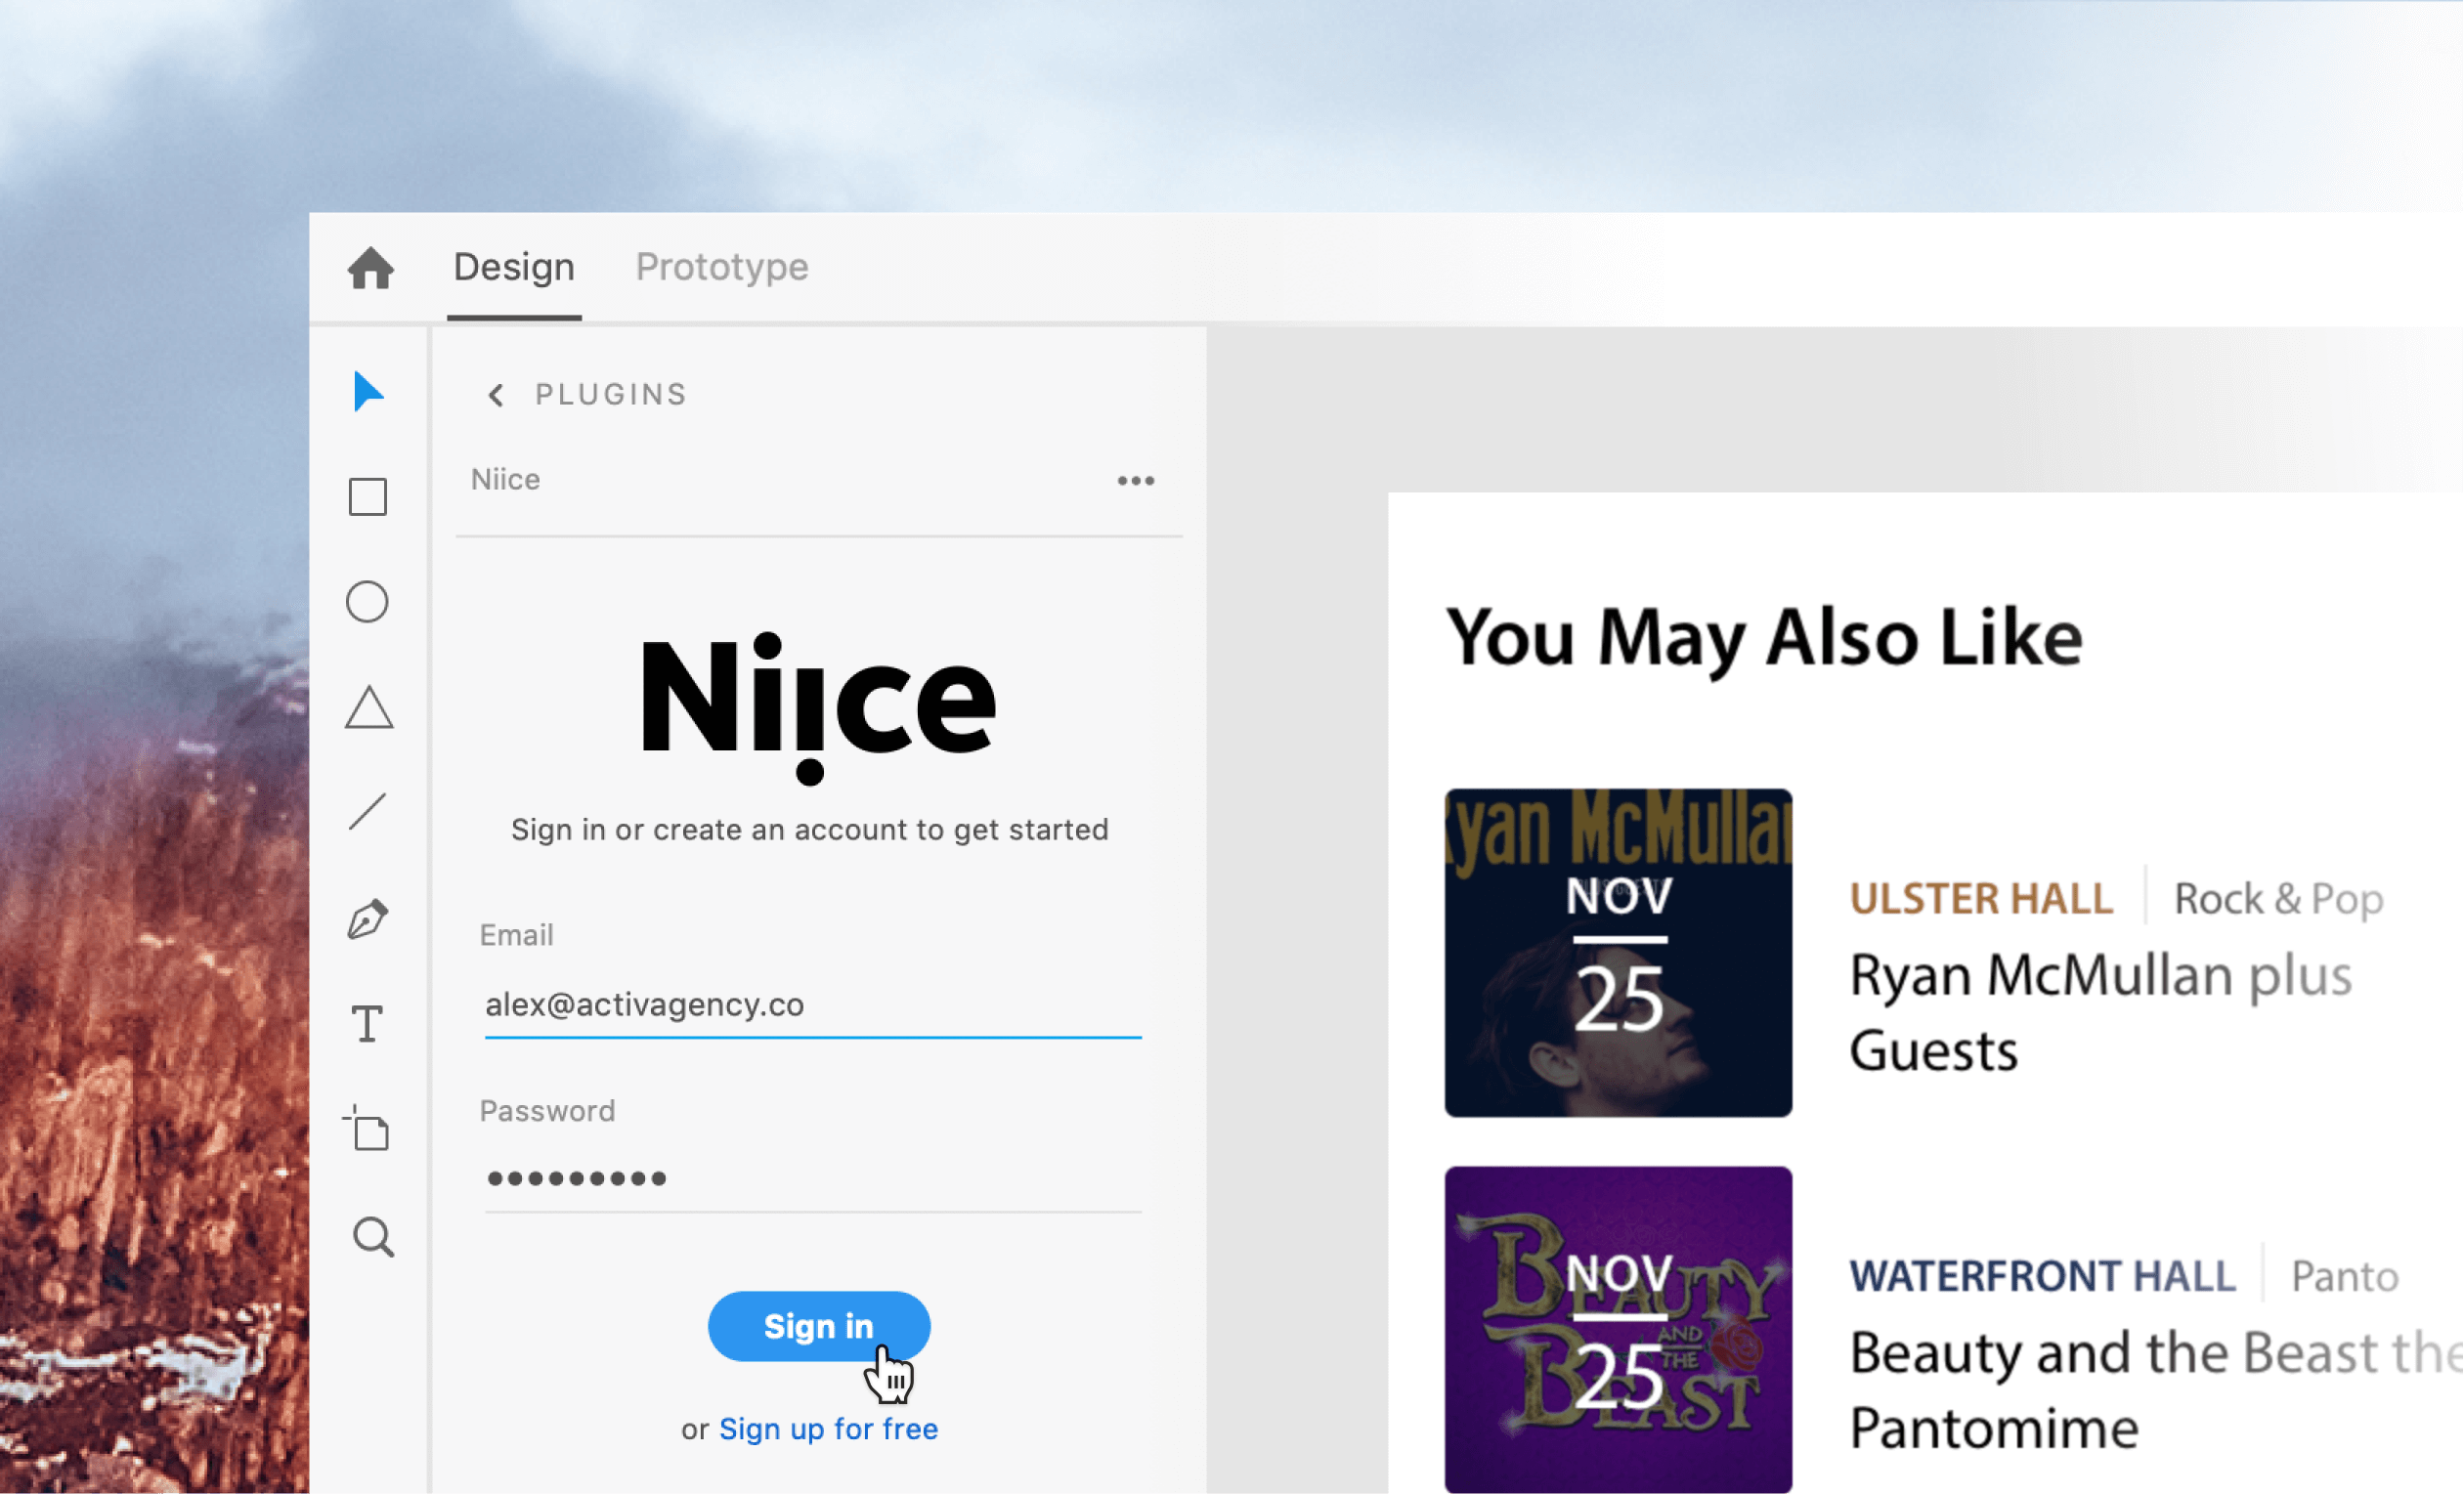
Task: Click the Rock & Pop category text
Action: tap(2280, 899)
